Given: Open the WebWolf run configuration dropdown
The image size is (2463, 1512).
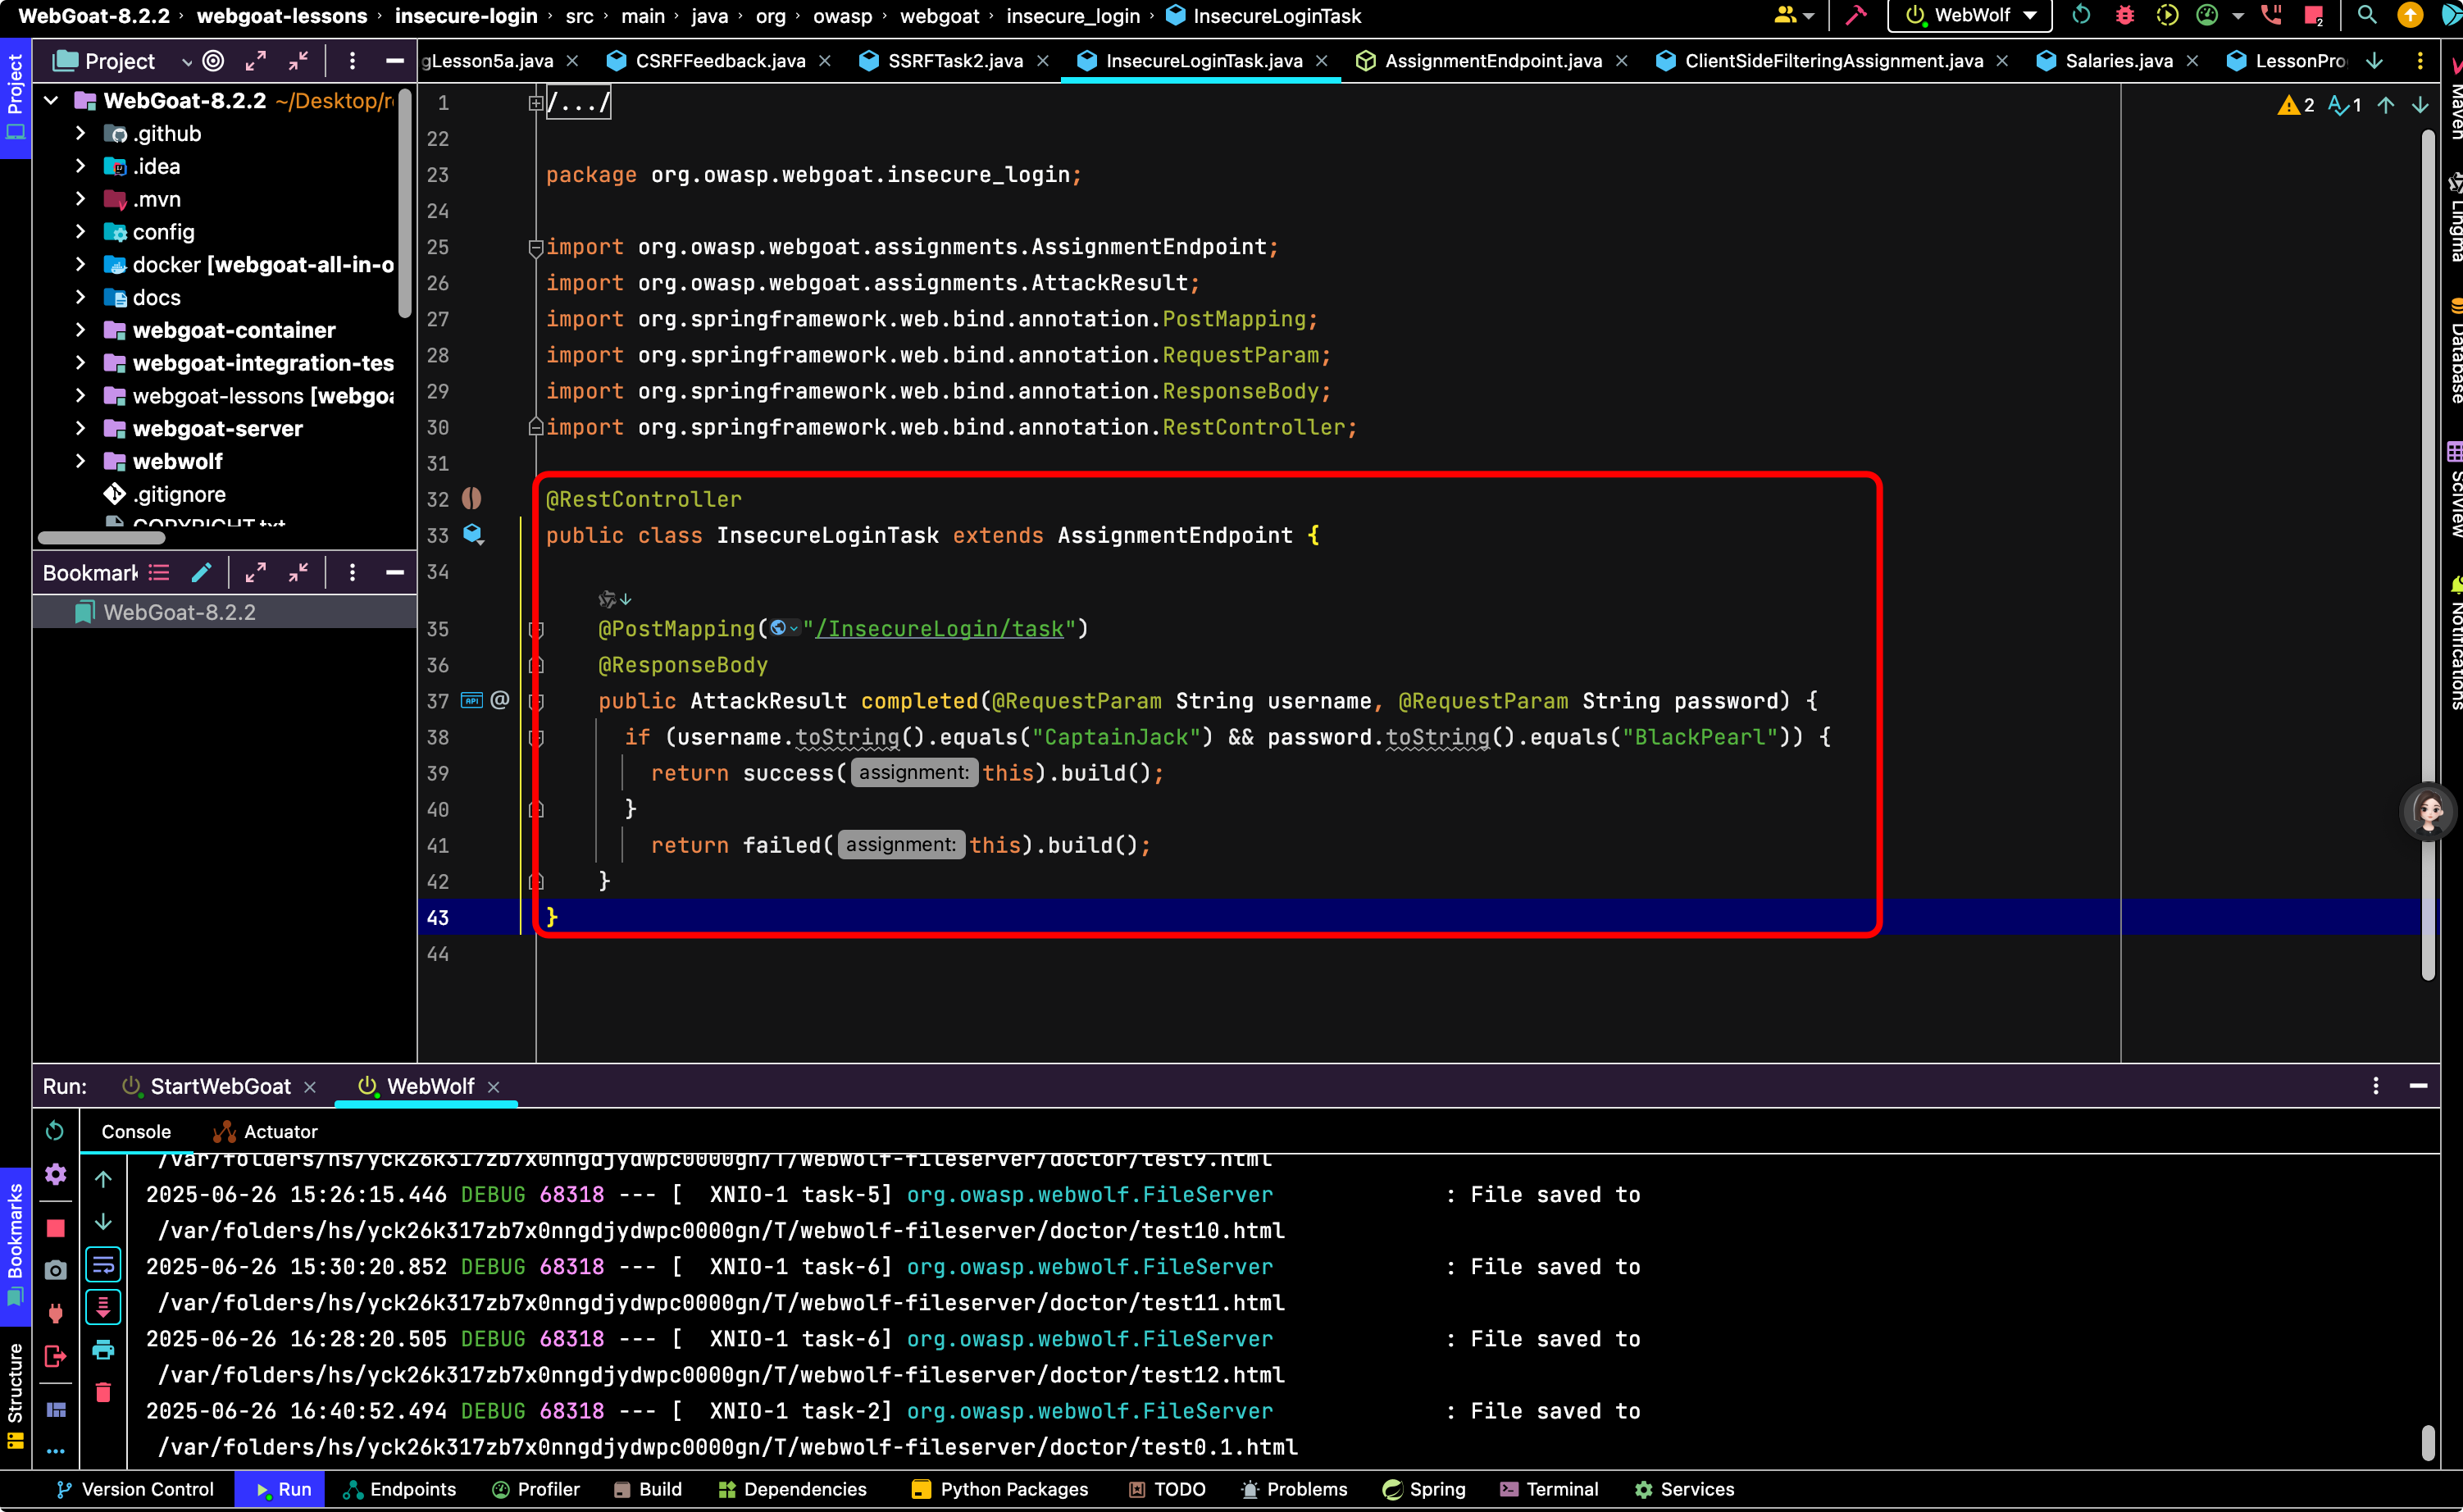Looking at the screenshot, I should pyautogui.click(x=1970, y=16).
